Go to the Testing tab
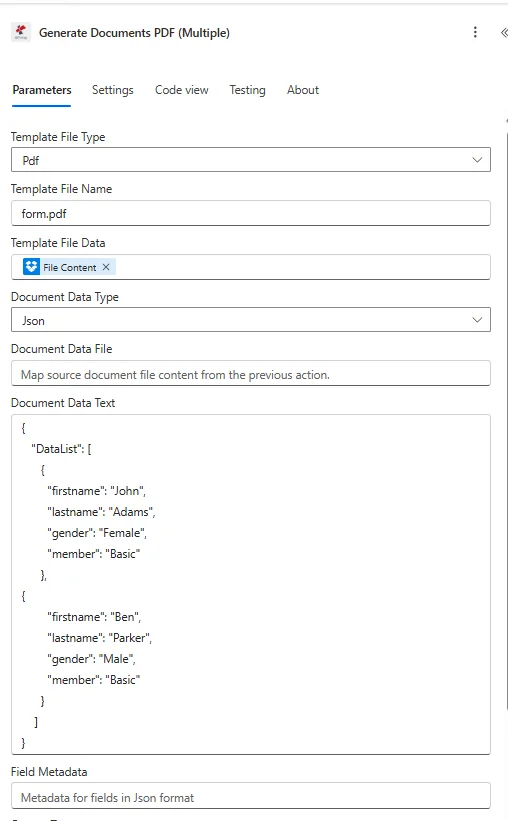The height and width of the screenshot is (821, 508). point(247,90)
